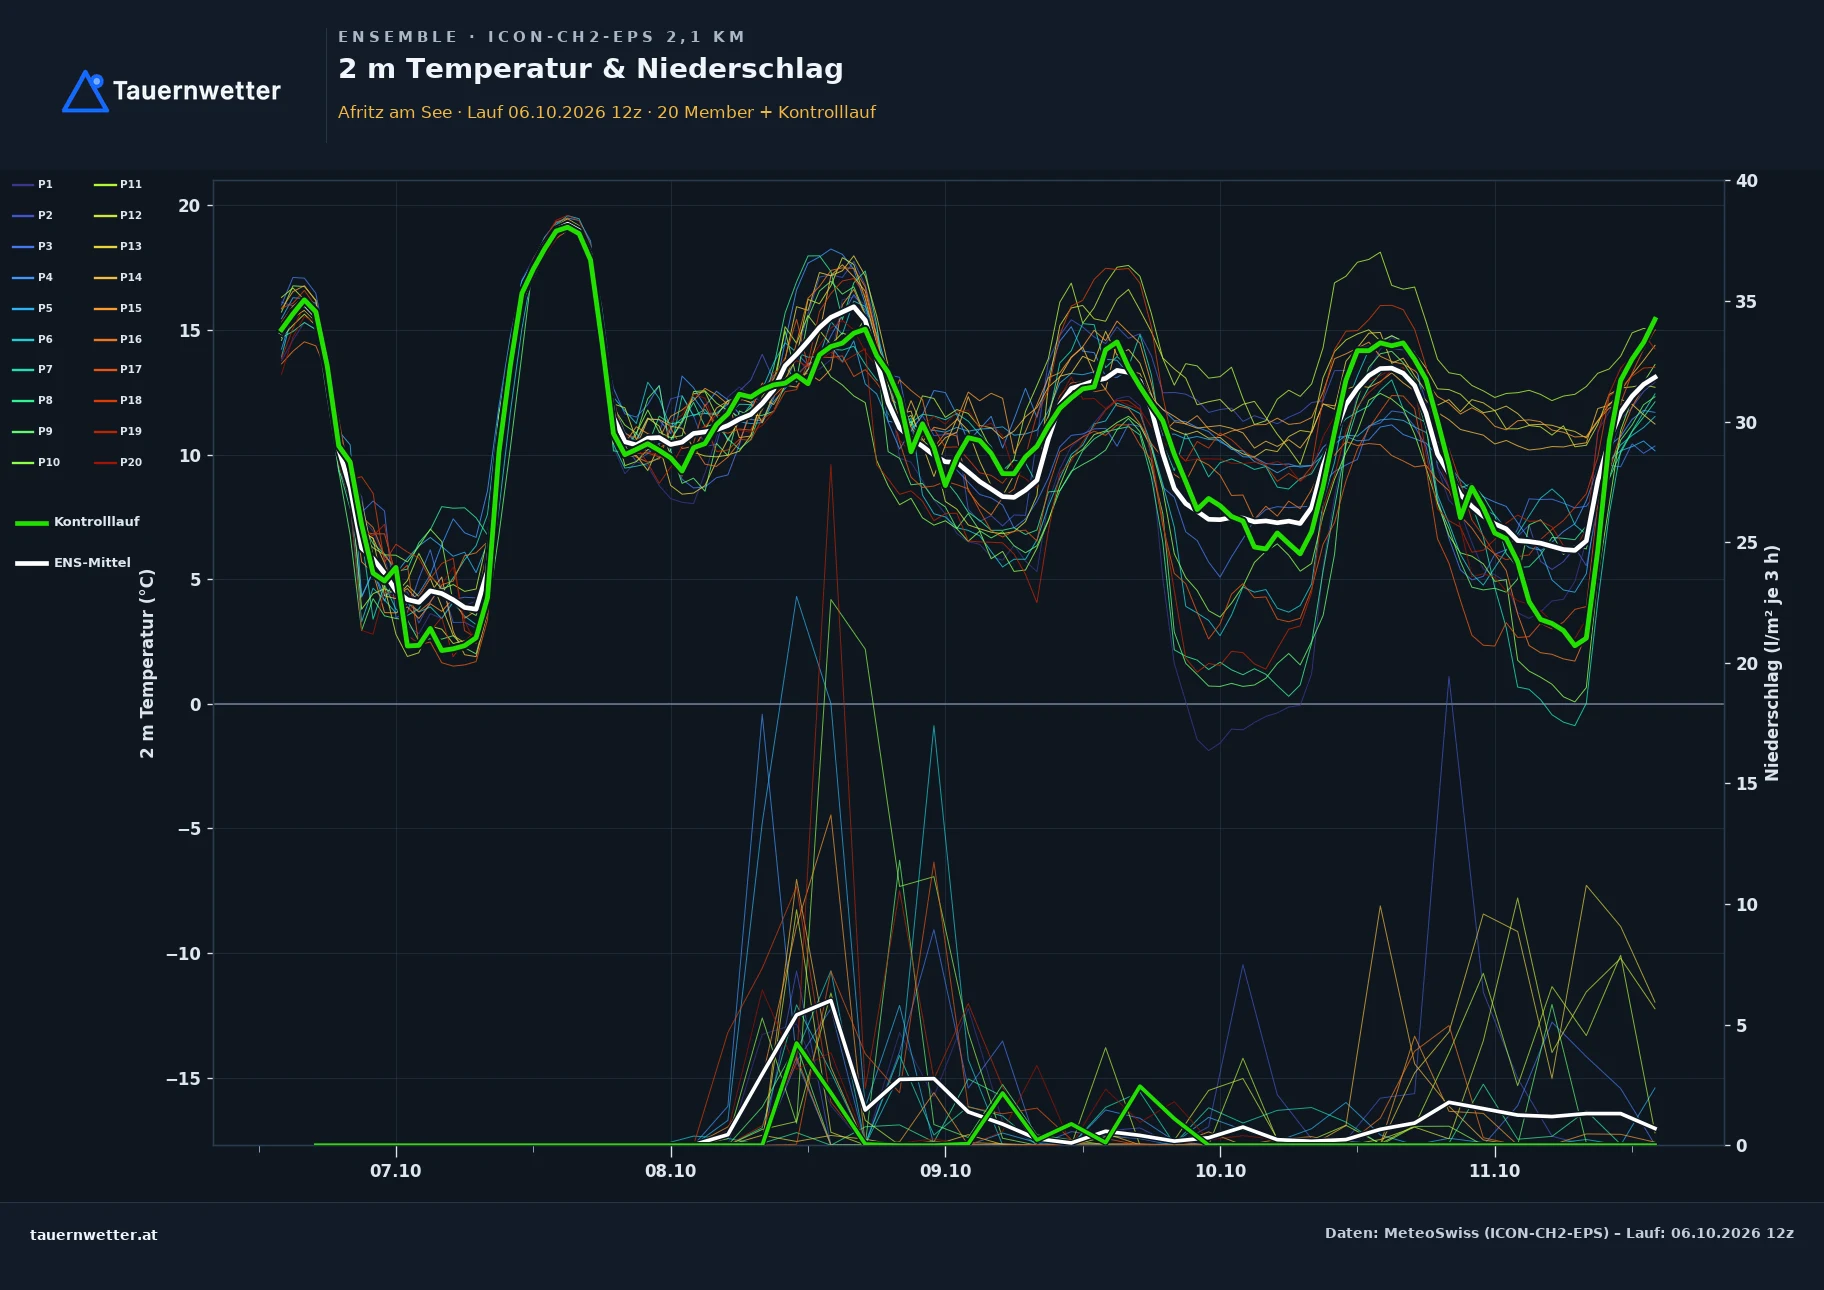Click the 25 tick on precipitation axis
This screenshot has width=1824, height=1290.
[x=1746, y=543]
